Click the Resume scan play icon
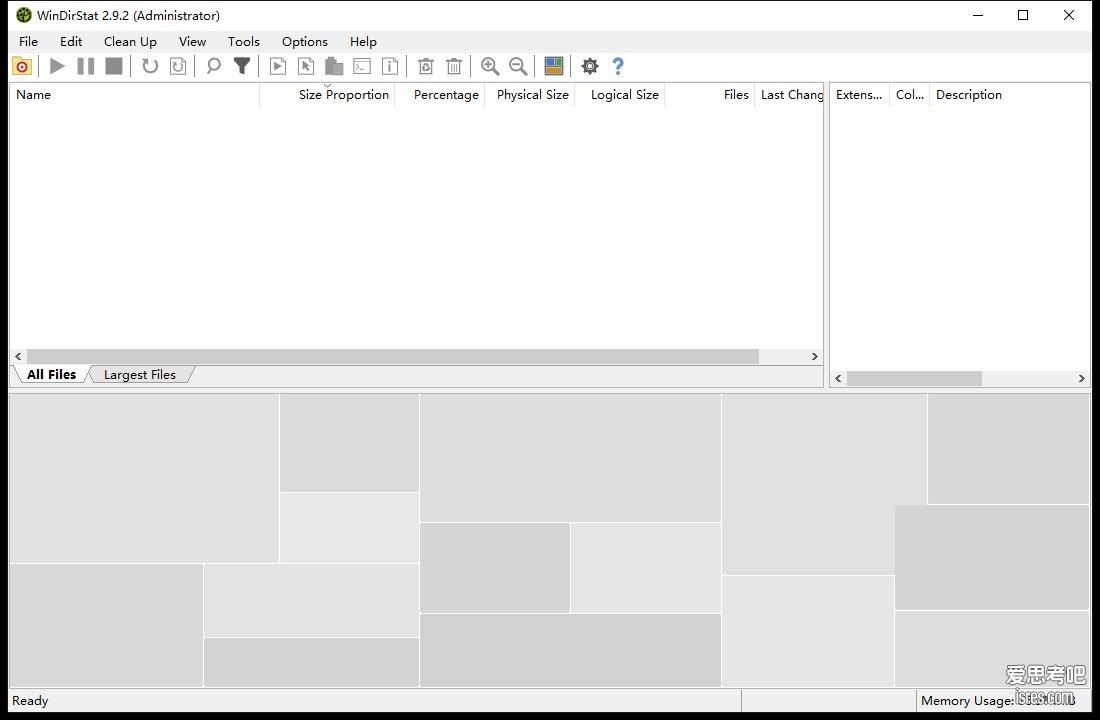 point(58,67)
